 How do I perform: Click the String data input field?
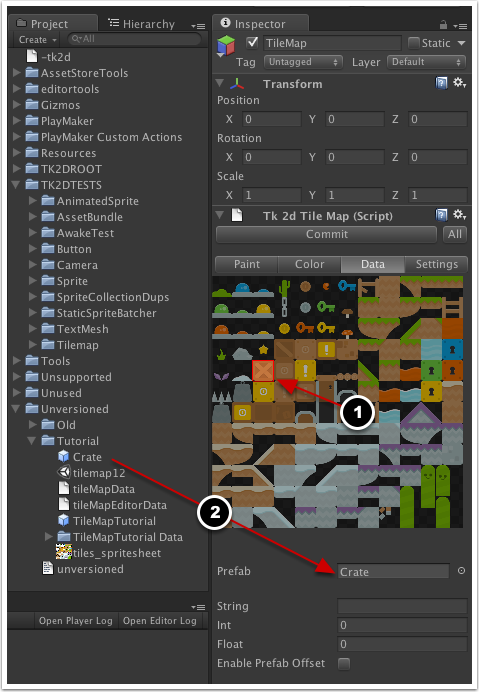402,606
